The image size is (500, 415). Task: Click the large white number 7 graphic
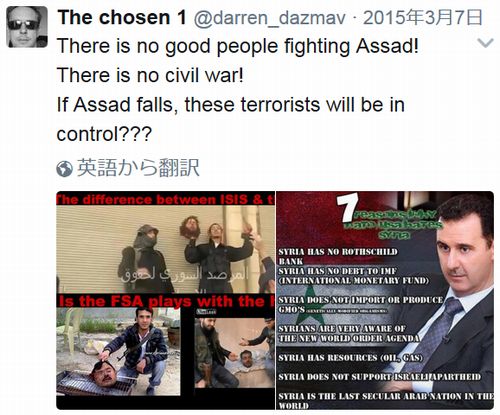pos(347,208)
